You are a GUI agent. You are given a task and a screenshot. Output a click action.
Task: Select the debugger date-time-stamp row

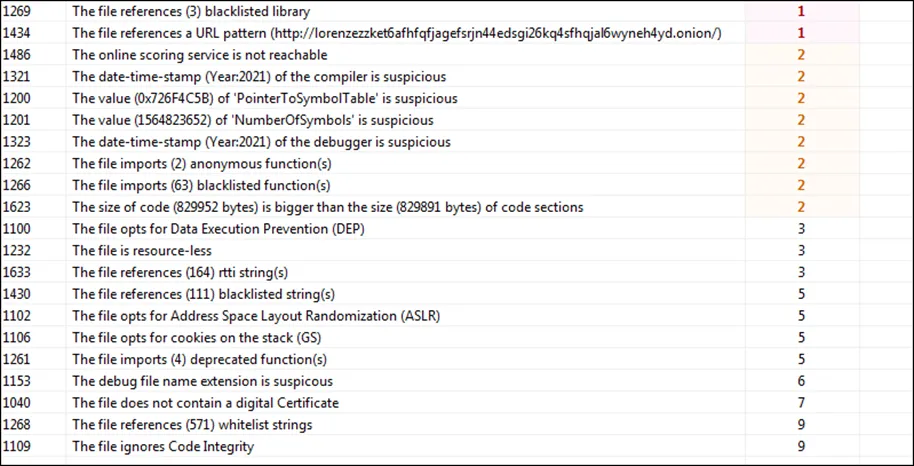coord(457,142)
